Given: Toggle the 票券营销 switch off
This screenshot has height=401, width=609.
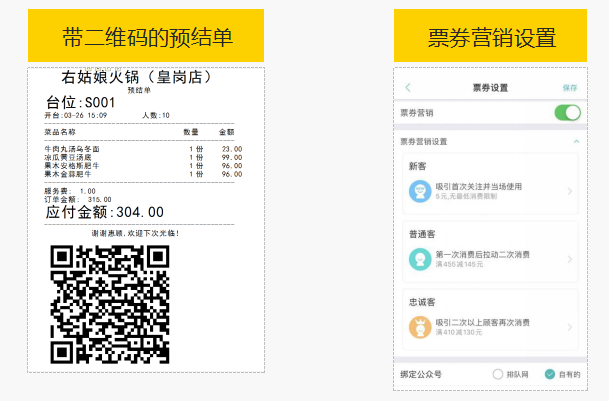Looking at the screenshot, I should click(567, 112).
